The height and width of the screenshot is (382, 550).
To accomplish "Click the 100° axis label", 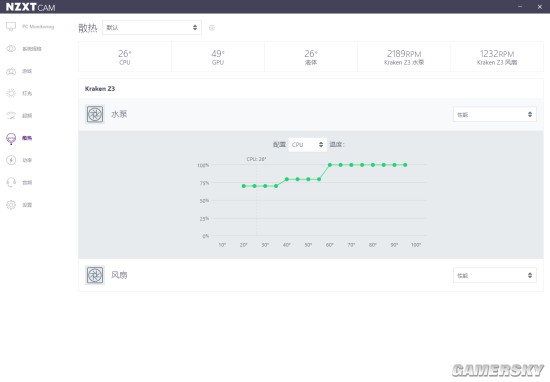I will [416, 245].
